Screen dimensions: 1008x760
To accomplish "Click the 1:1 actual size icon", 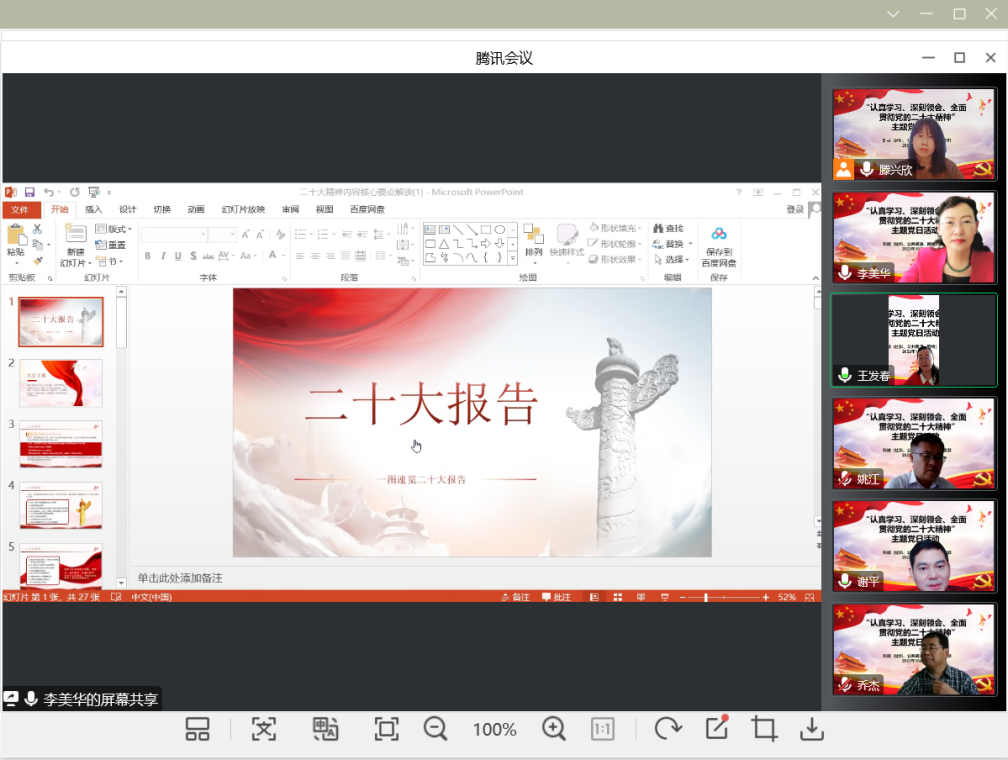I will 602,729.
